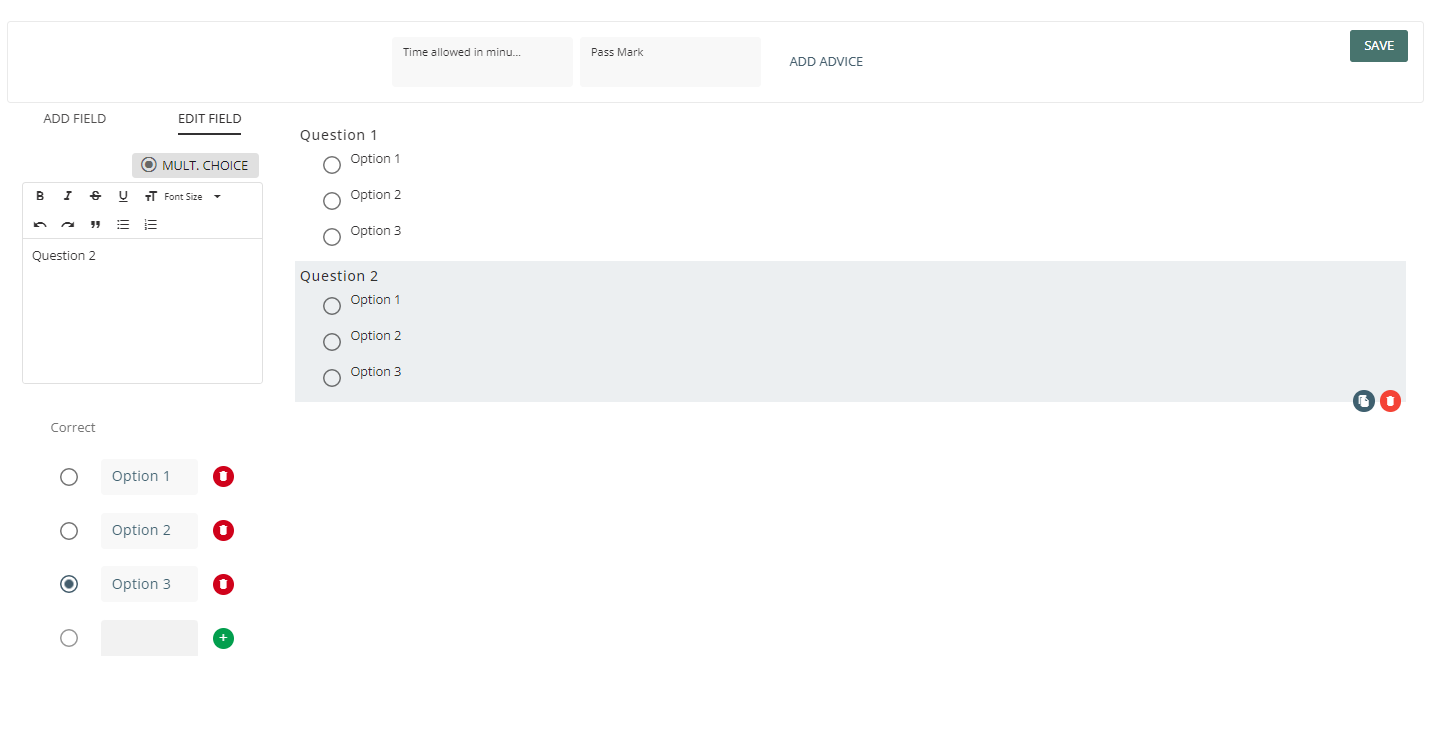The height and width of the screenshot is (737, 1431).
Task: Open the Font Size dropdown
Action: click(190, 197)
